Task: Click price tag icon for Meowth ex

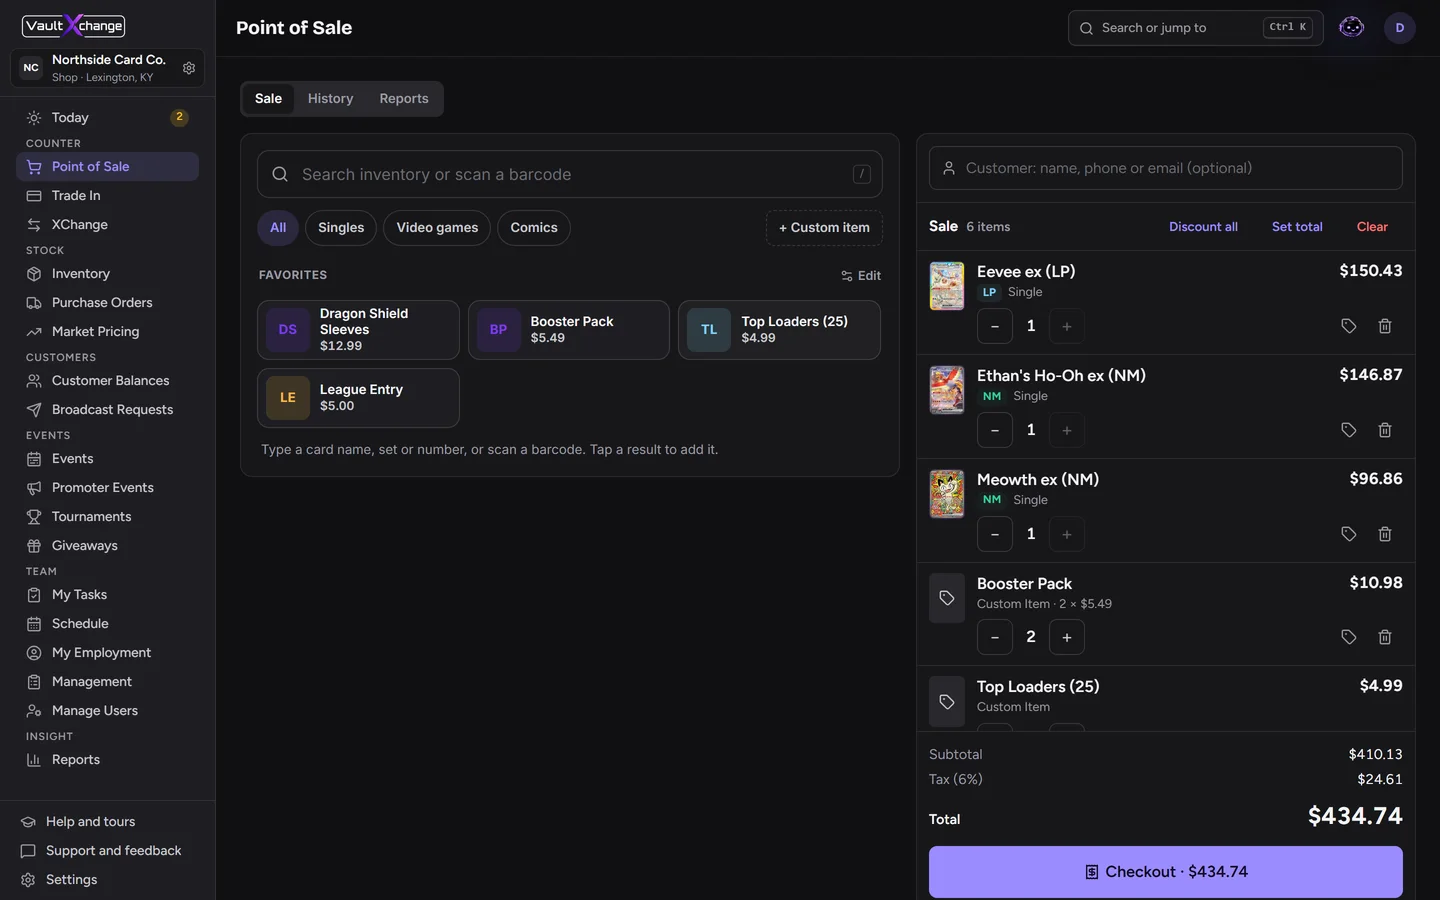Action: point(1349,534)
